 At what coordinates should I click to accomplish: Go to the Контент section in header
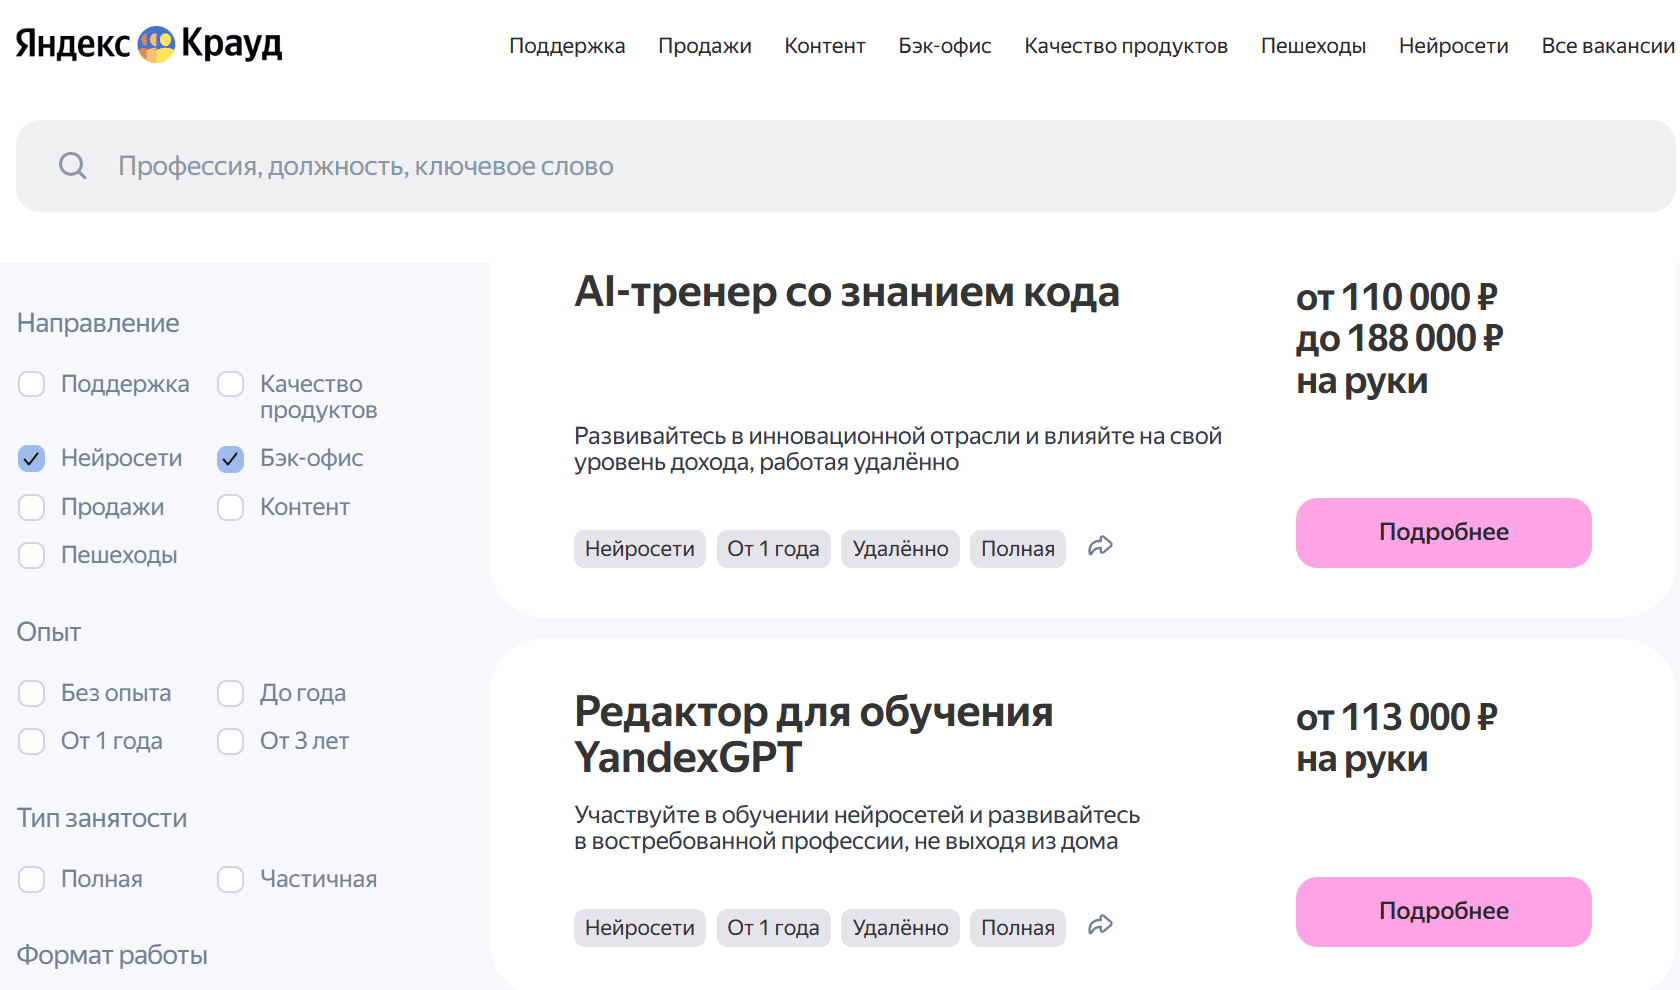click(x=825, y=46)
